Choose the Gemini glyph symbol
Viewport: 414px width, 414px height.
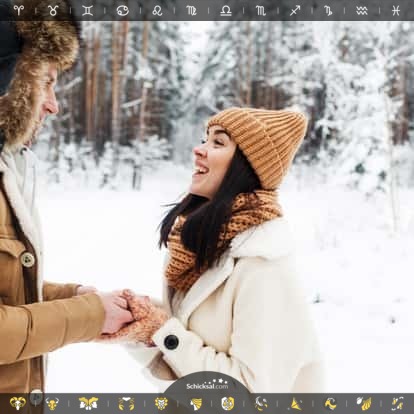pyautogui.click(x=88, y=11)
